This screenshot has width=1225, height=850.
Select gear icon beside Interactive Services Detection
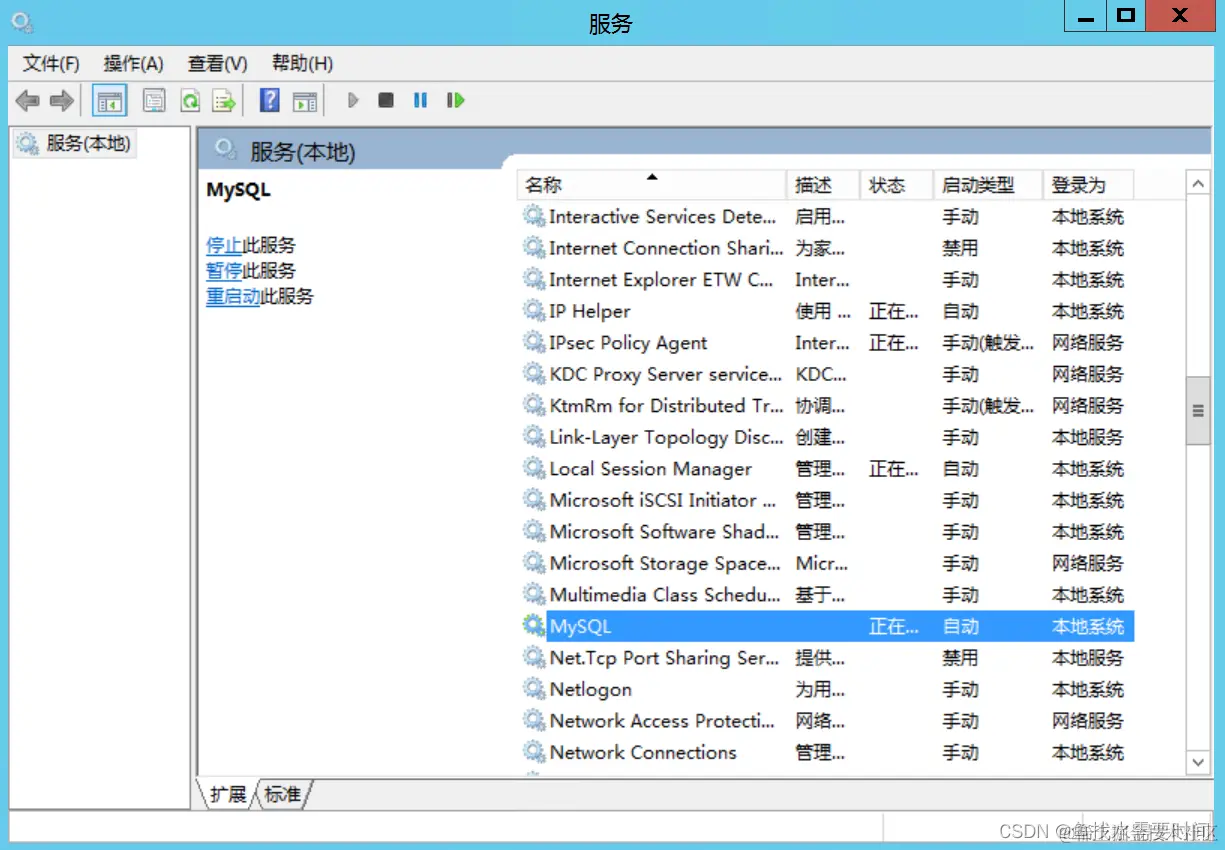coord(534,216)
